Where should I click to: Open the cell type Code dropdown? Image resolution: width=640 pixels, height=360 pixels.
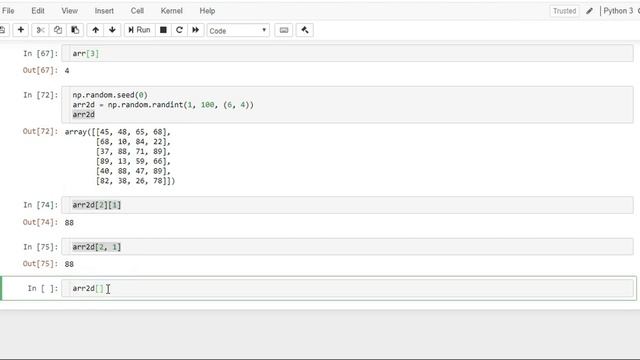[238, 31]
